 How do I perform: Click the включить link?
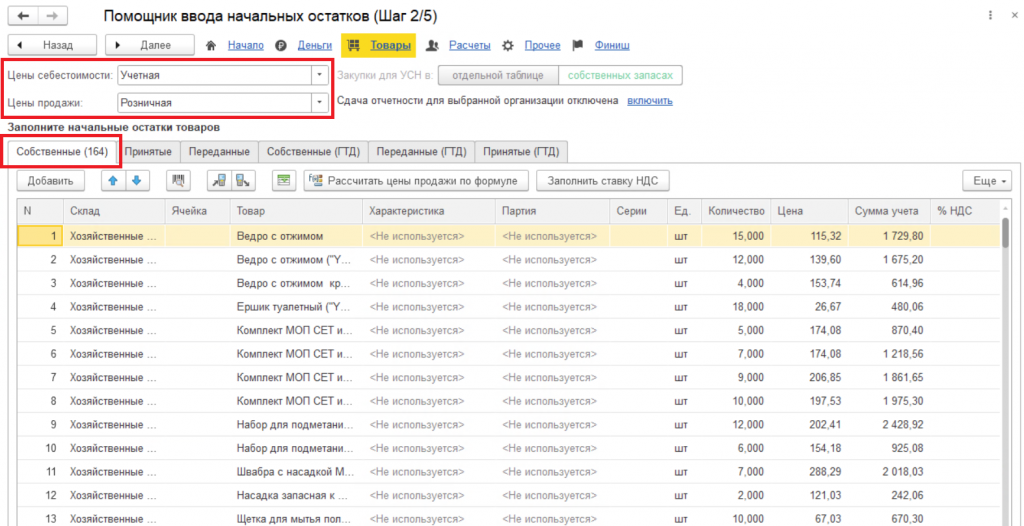coord(650,101)
